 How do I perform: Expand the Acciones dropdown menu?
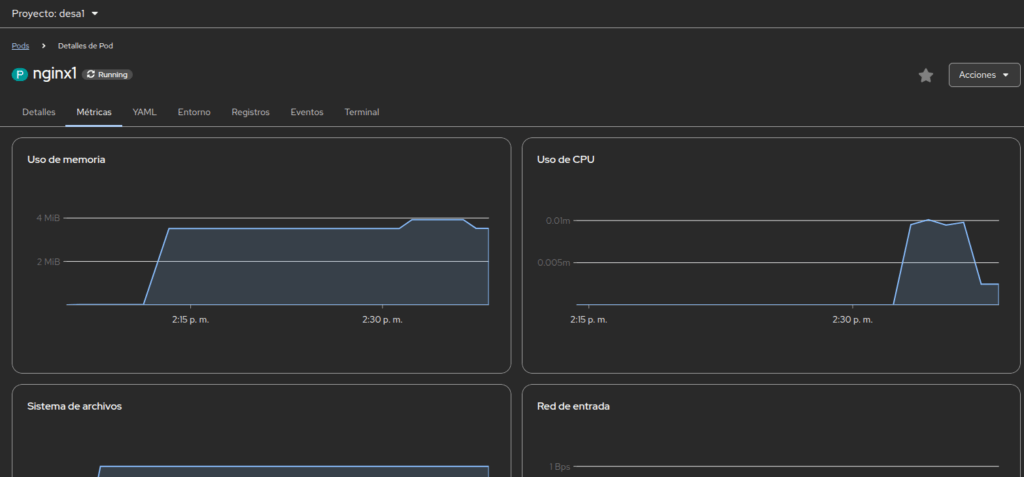984,75
